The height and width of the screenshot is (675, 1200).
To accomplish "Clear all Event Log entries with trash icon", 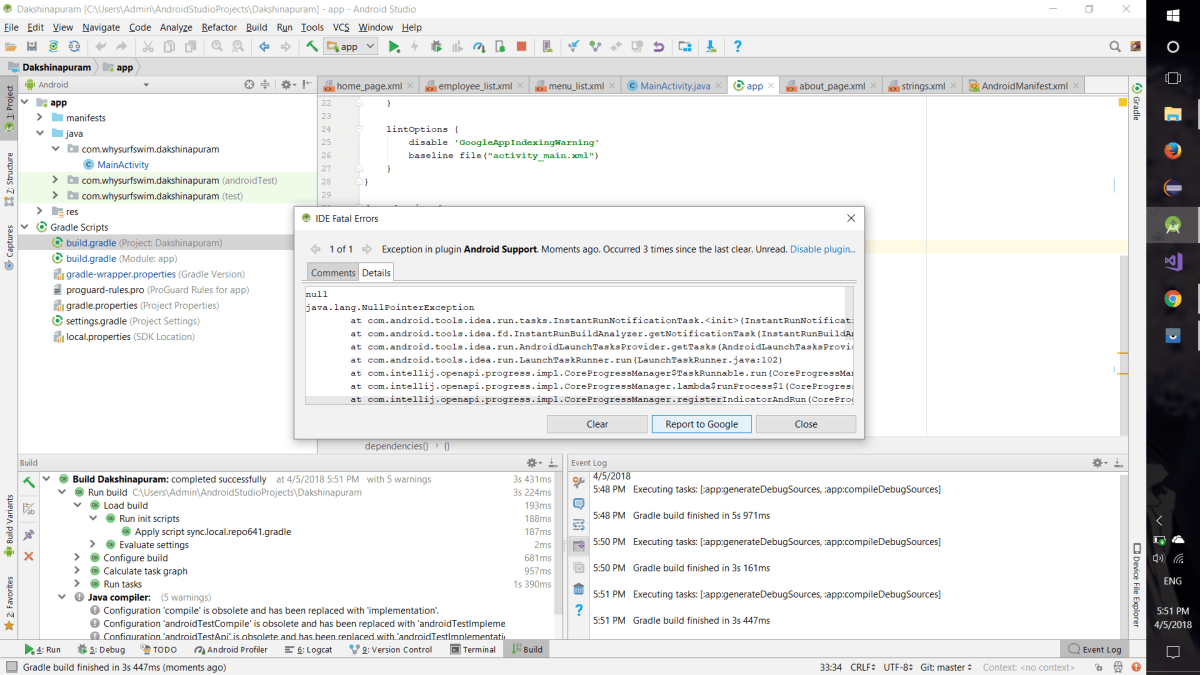I will (578, 588).
